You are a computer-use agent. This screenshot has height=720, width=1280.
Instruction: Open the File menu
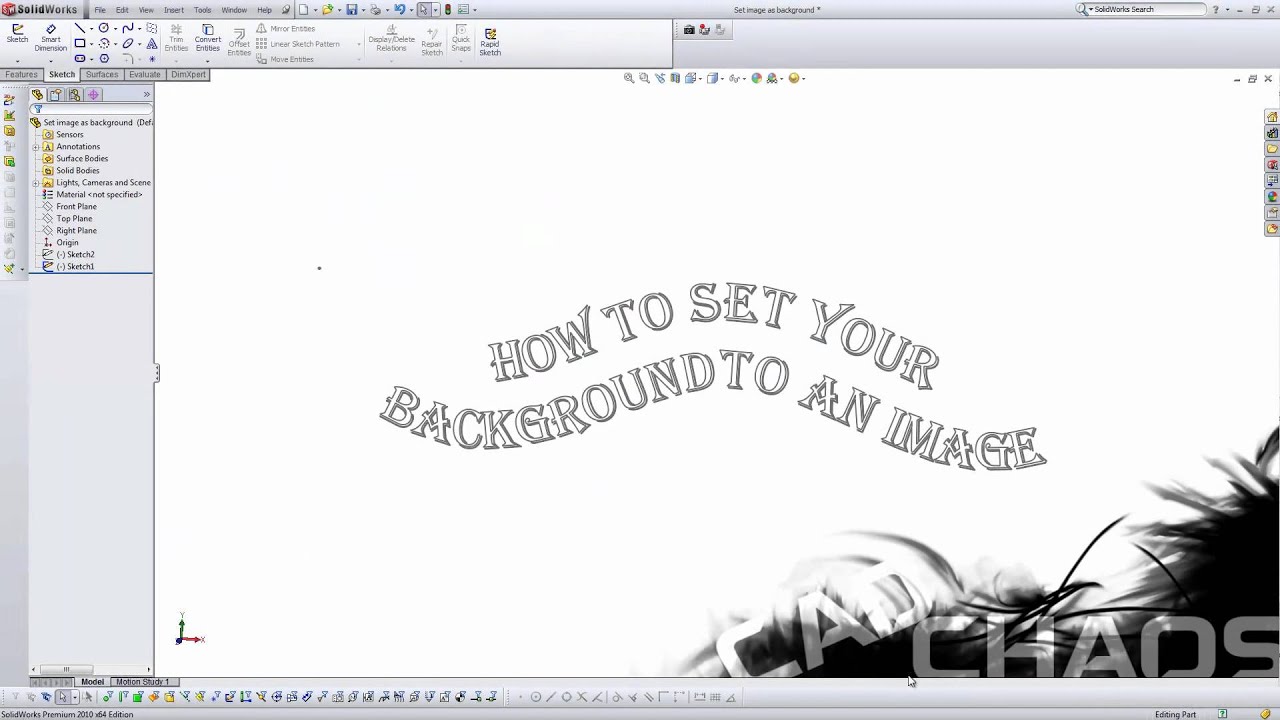pos(100,10)
